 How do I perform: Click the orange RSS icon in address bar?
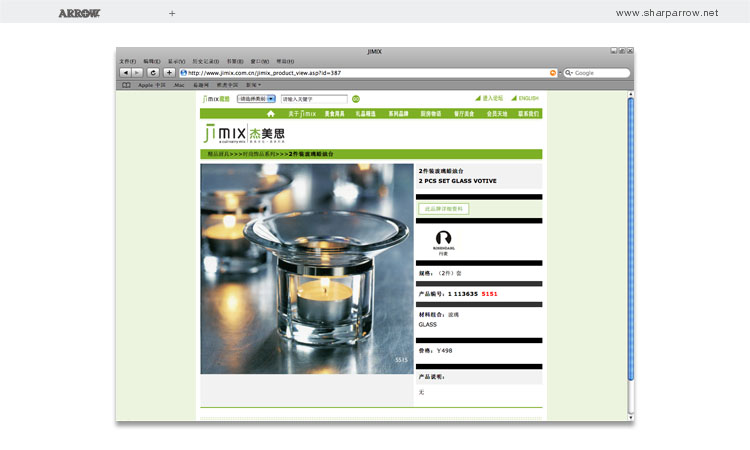(x=553, y=73)
